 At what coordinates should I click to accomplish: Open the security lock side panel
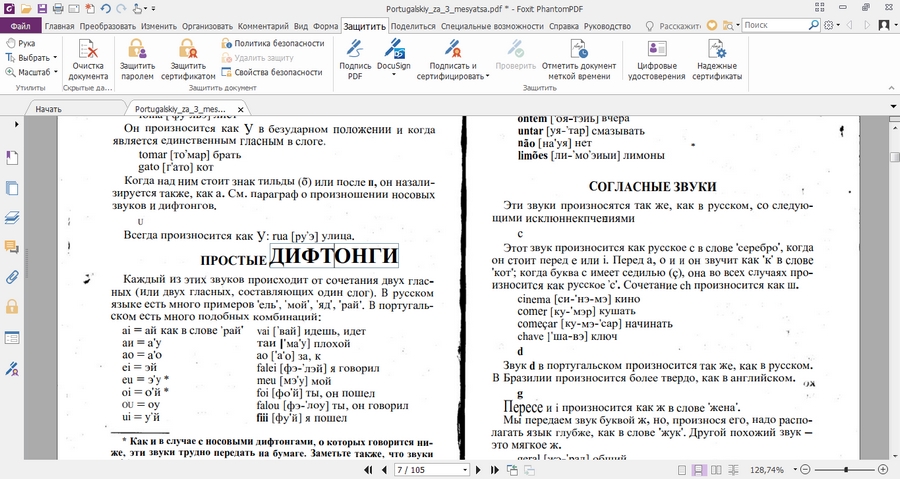[x=13, y=306]
